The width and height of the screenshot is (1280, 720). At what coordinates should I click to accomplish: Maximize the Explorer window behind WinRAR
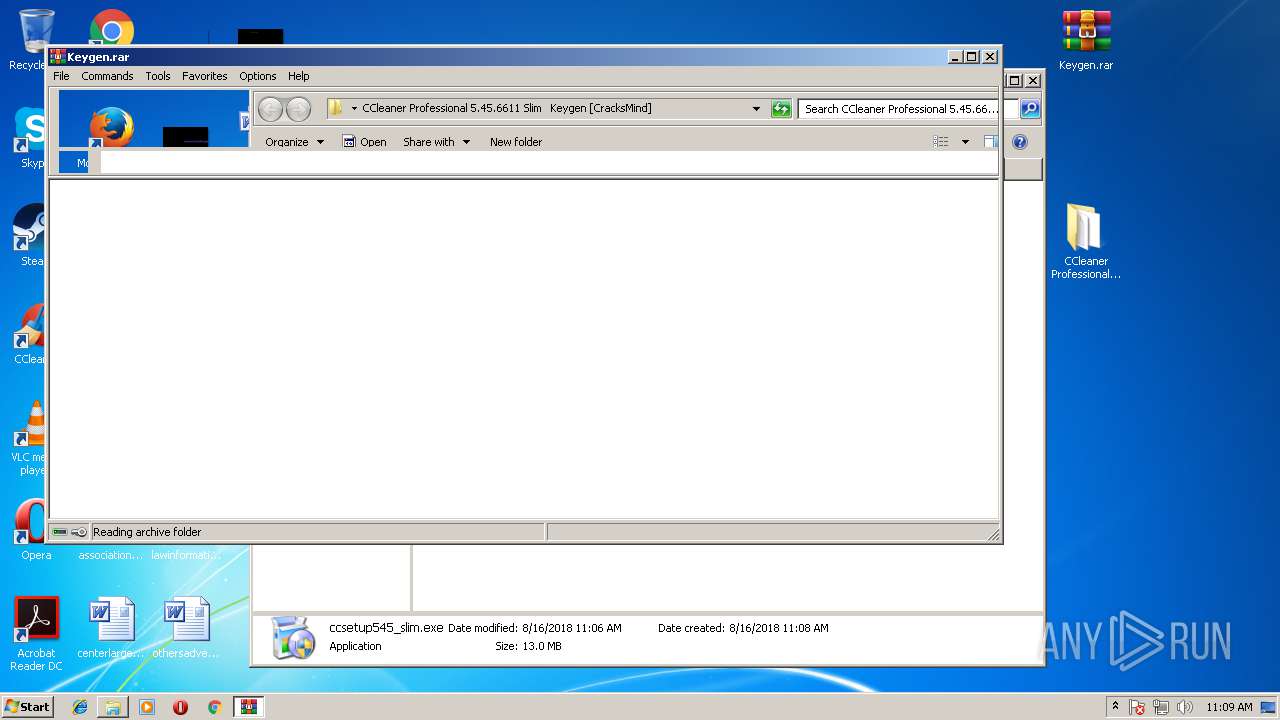[1014, 80]
